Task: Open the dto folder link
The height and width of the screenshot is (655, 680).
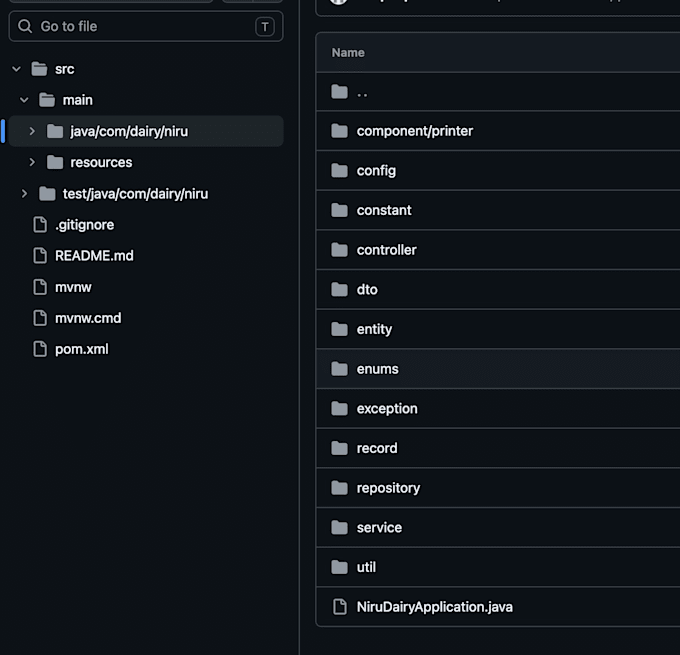Action: 367,289
